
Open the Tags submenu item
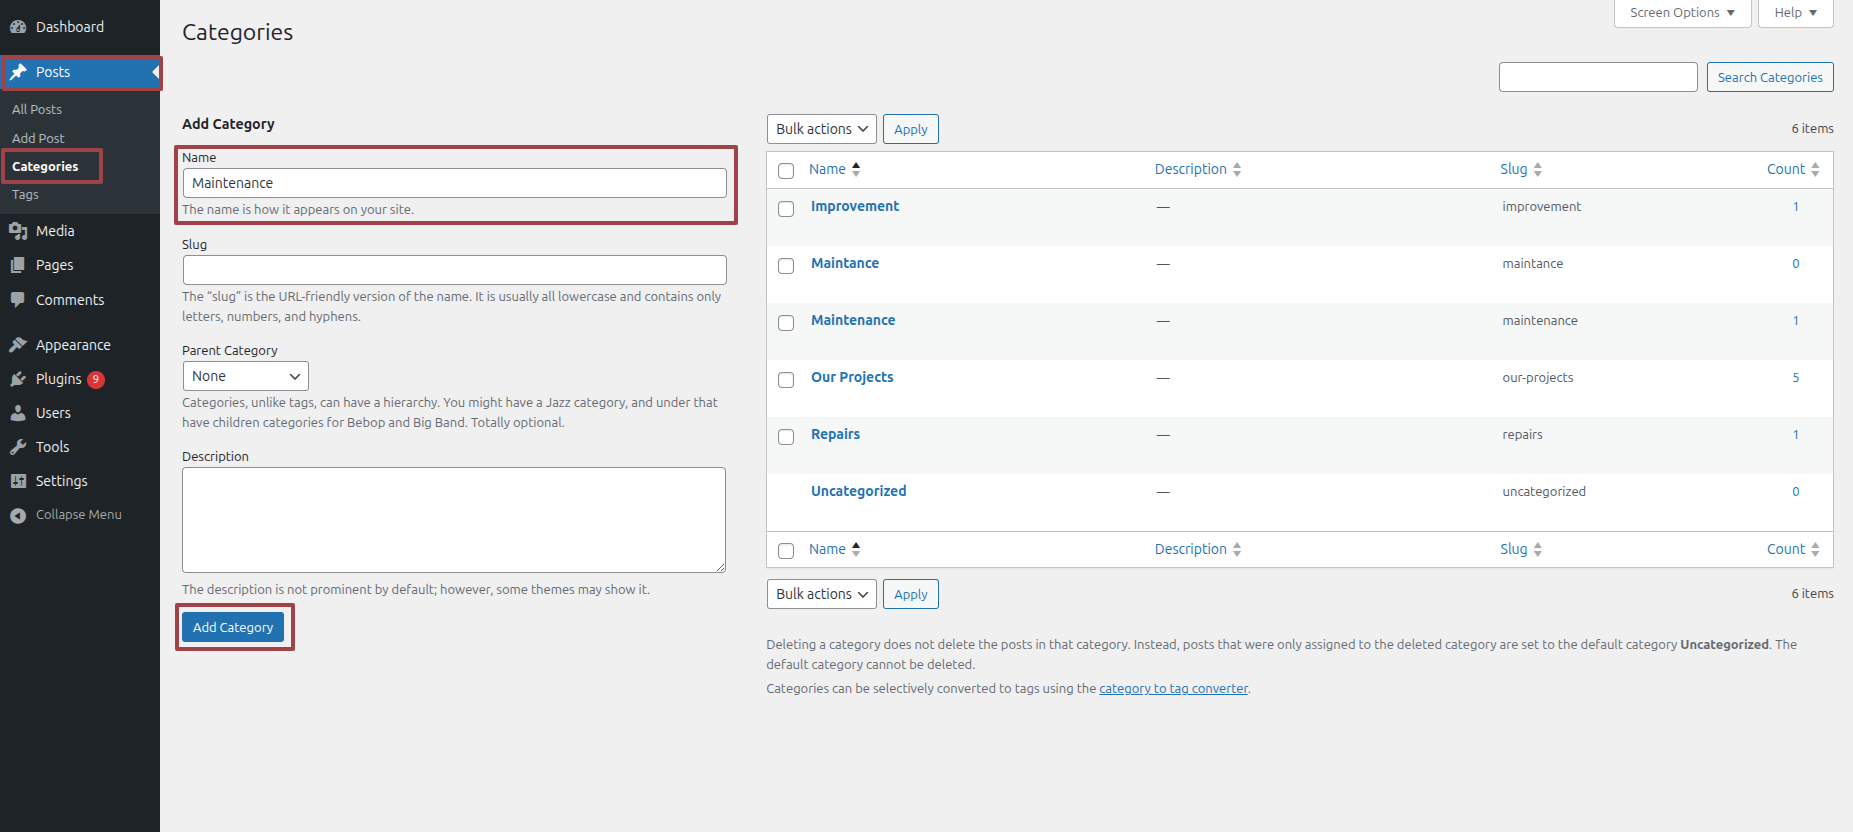pos(26,195)
